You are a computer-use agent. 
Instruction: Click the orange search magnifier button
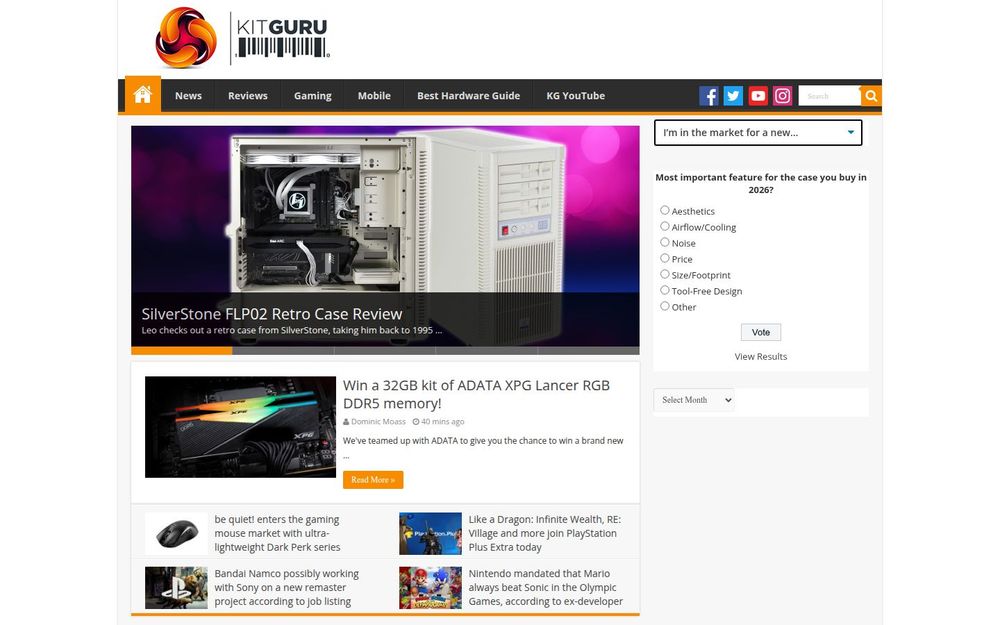(871, 96)
